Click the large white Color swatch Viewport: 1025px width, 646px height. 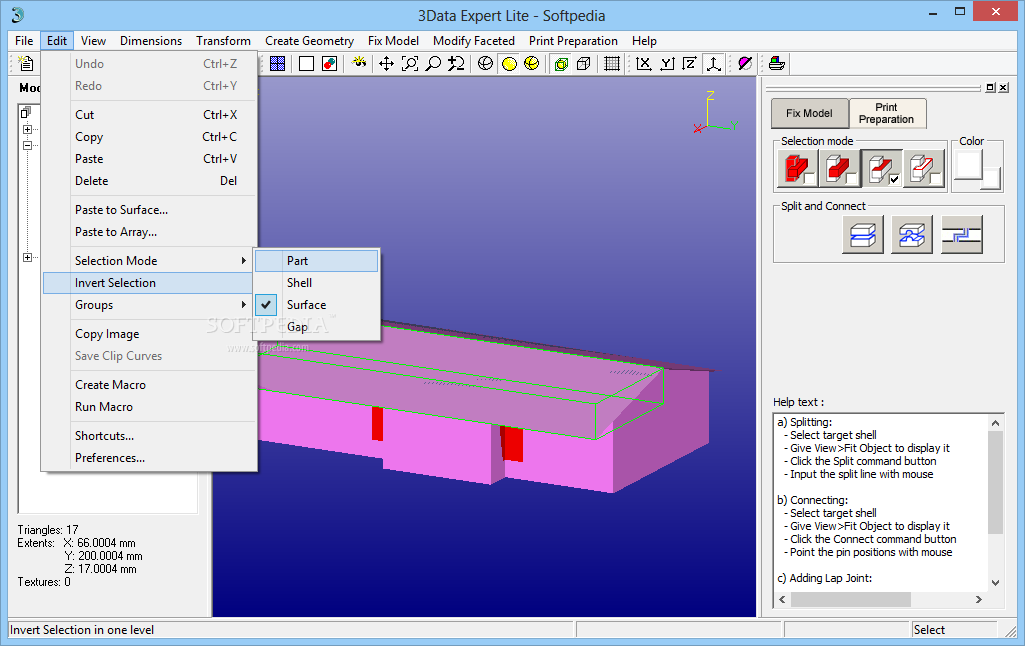pyautogui.click(x=968, y=165)
